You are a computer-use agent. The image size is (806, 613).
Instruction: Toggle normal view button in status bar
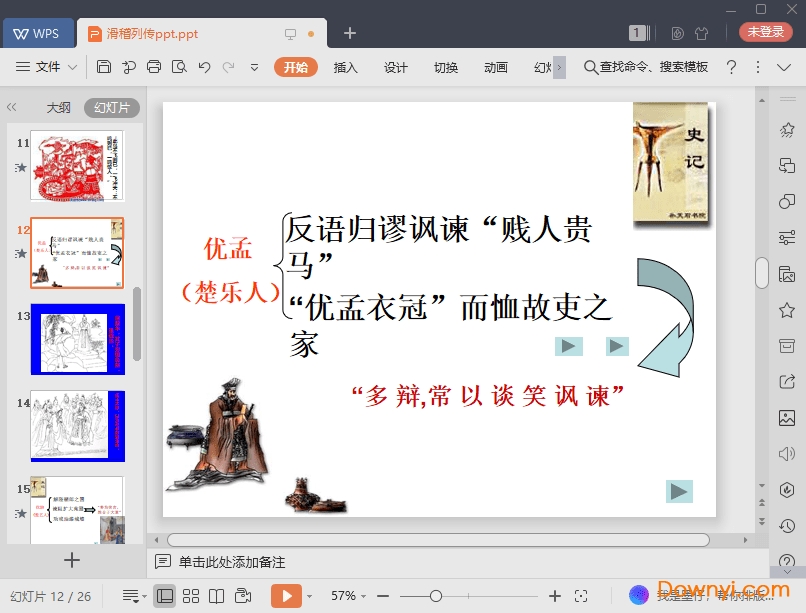pyautogui.click(x=165, y=596)
